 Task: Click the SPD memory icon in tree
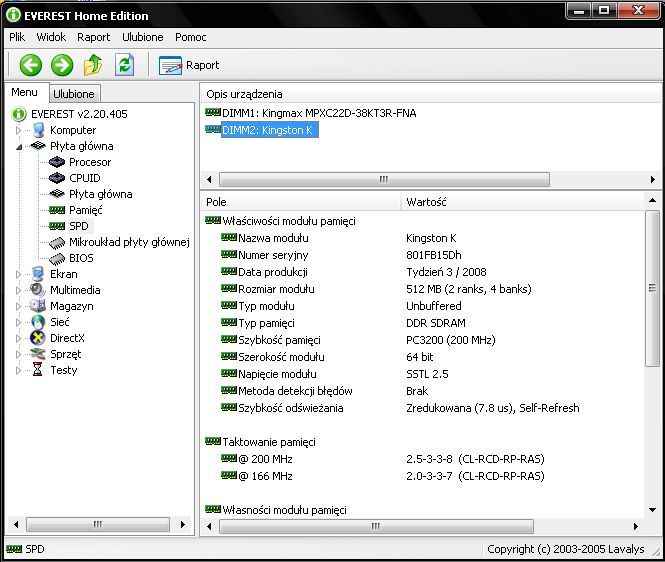point(57,226)
